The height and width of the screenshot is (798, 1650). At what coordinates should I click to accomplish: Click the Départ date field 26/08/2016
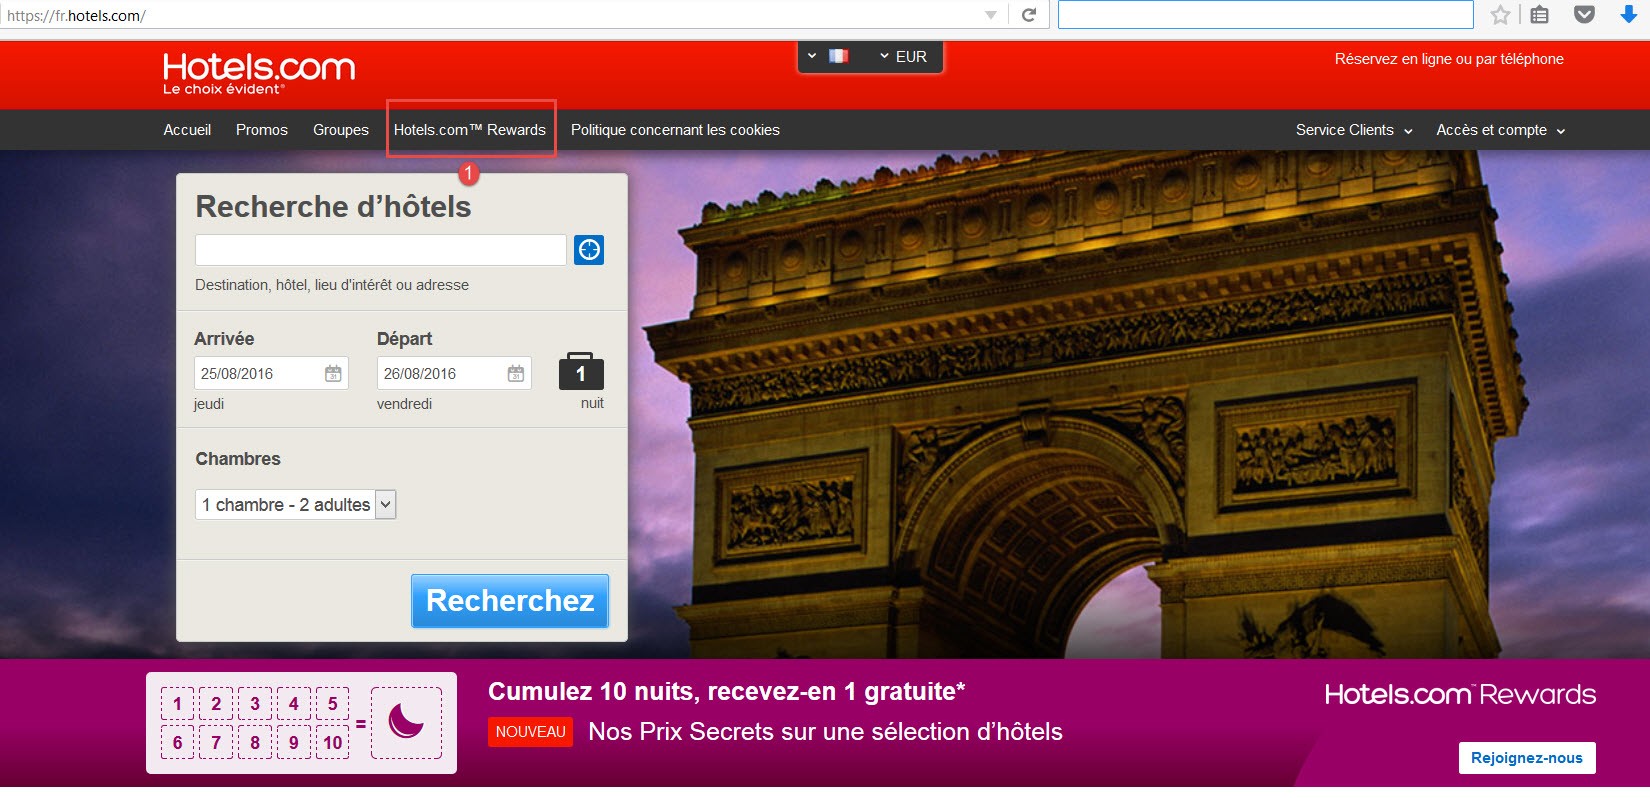(x=454, y=373)
